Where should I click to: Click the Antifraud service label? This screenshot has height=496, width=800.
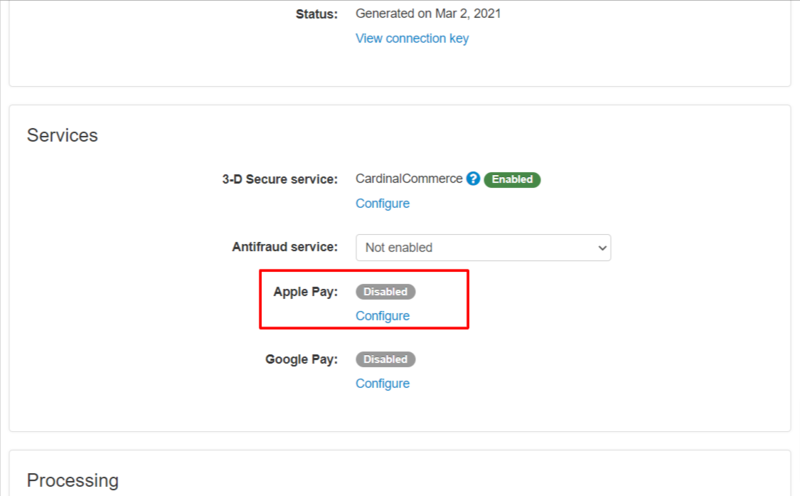coord(285,247)
